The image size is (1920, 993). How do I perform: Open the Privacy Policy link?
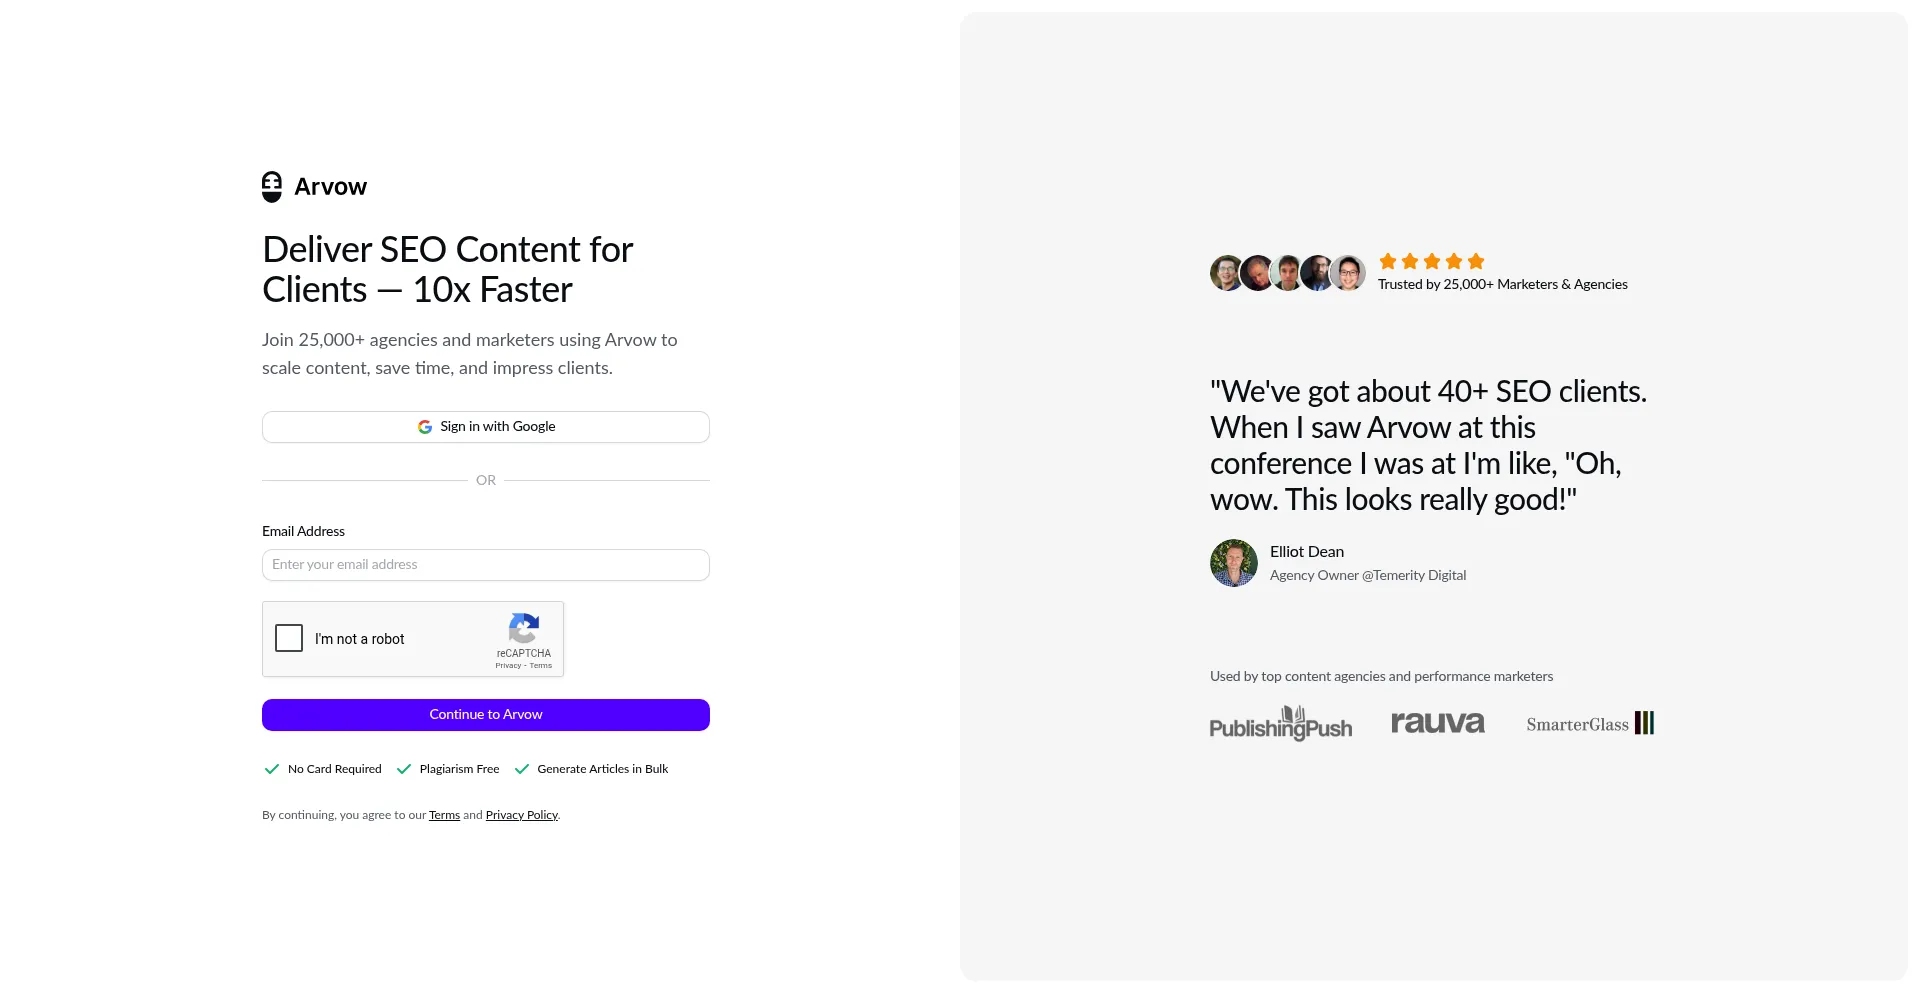click(521, 816)
